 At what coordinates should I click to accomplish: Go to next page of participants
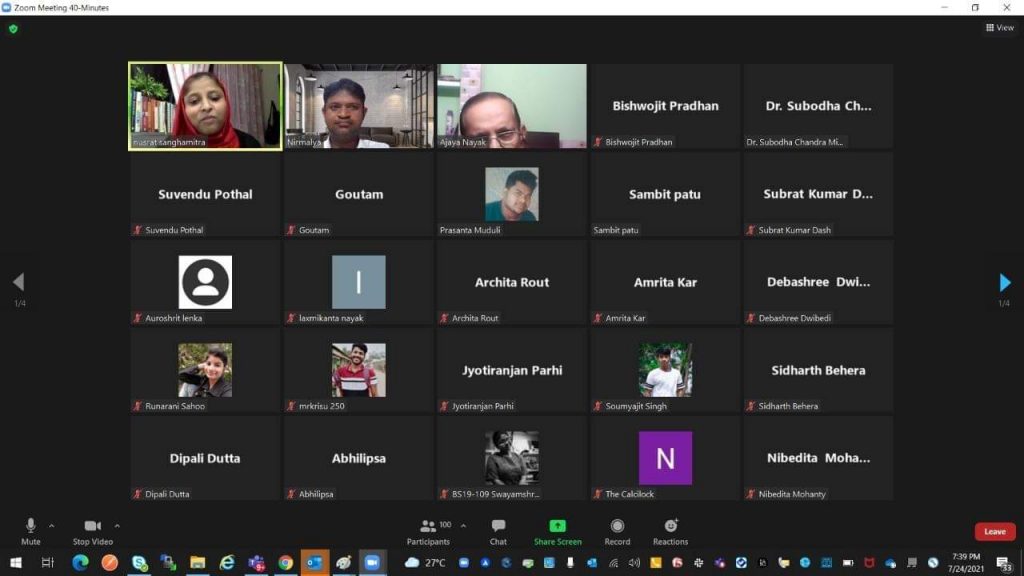pos(1005,283)
